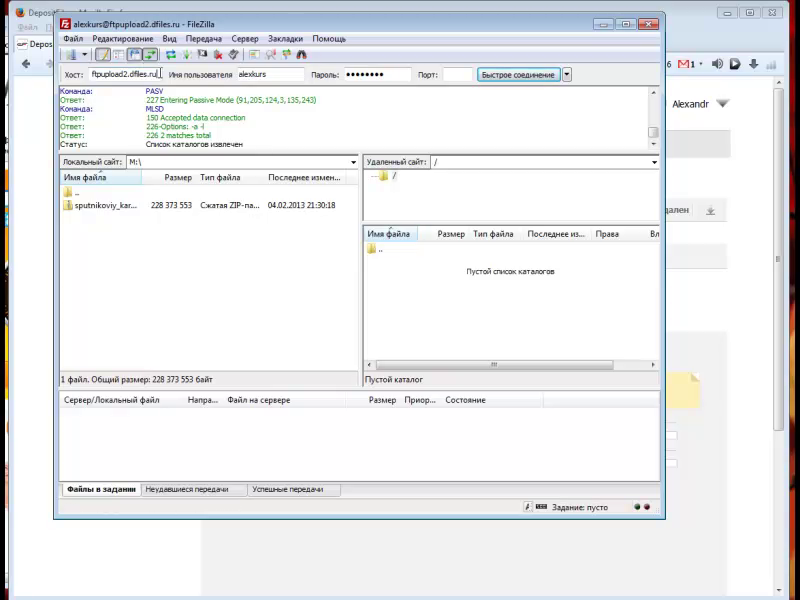Screen dimensions: 800x600
Task: Click the speaker icon in Firefox toolbar
Action: point(717,64)
